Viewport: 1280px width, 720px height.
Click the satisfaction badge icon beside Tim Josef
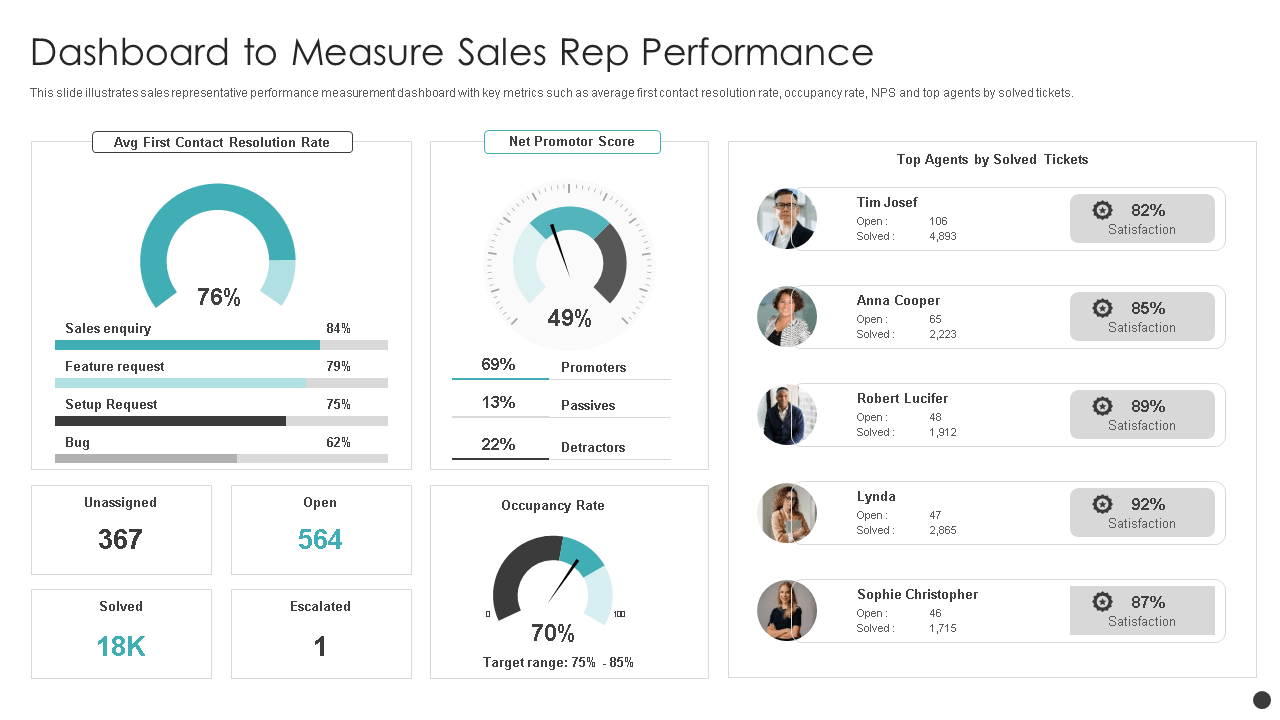(1102, 210)
